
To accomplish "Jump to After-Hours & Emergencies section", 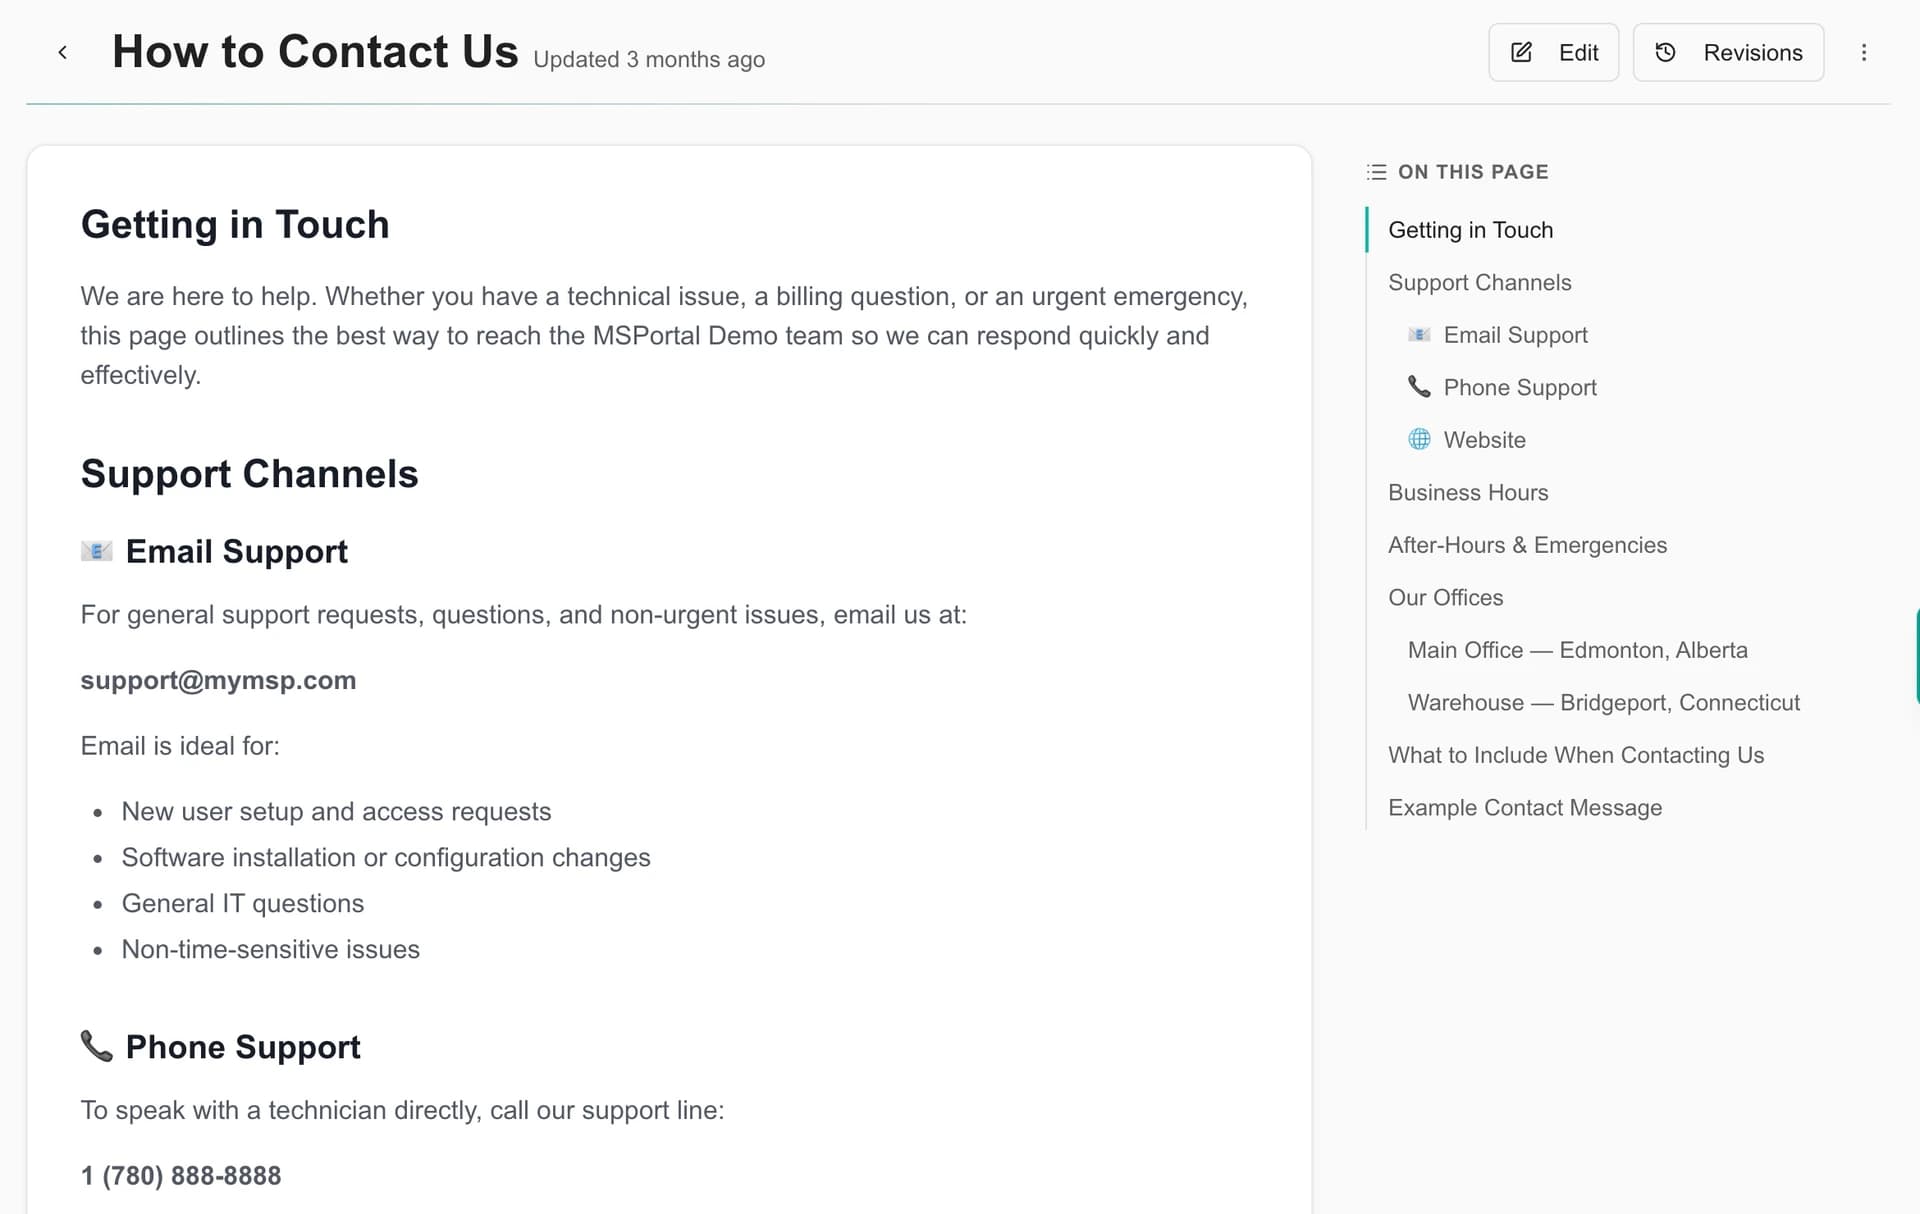I will pos(1527,545).
